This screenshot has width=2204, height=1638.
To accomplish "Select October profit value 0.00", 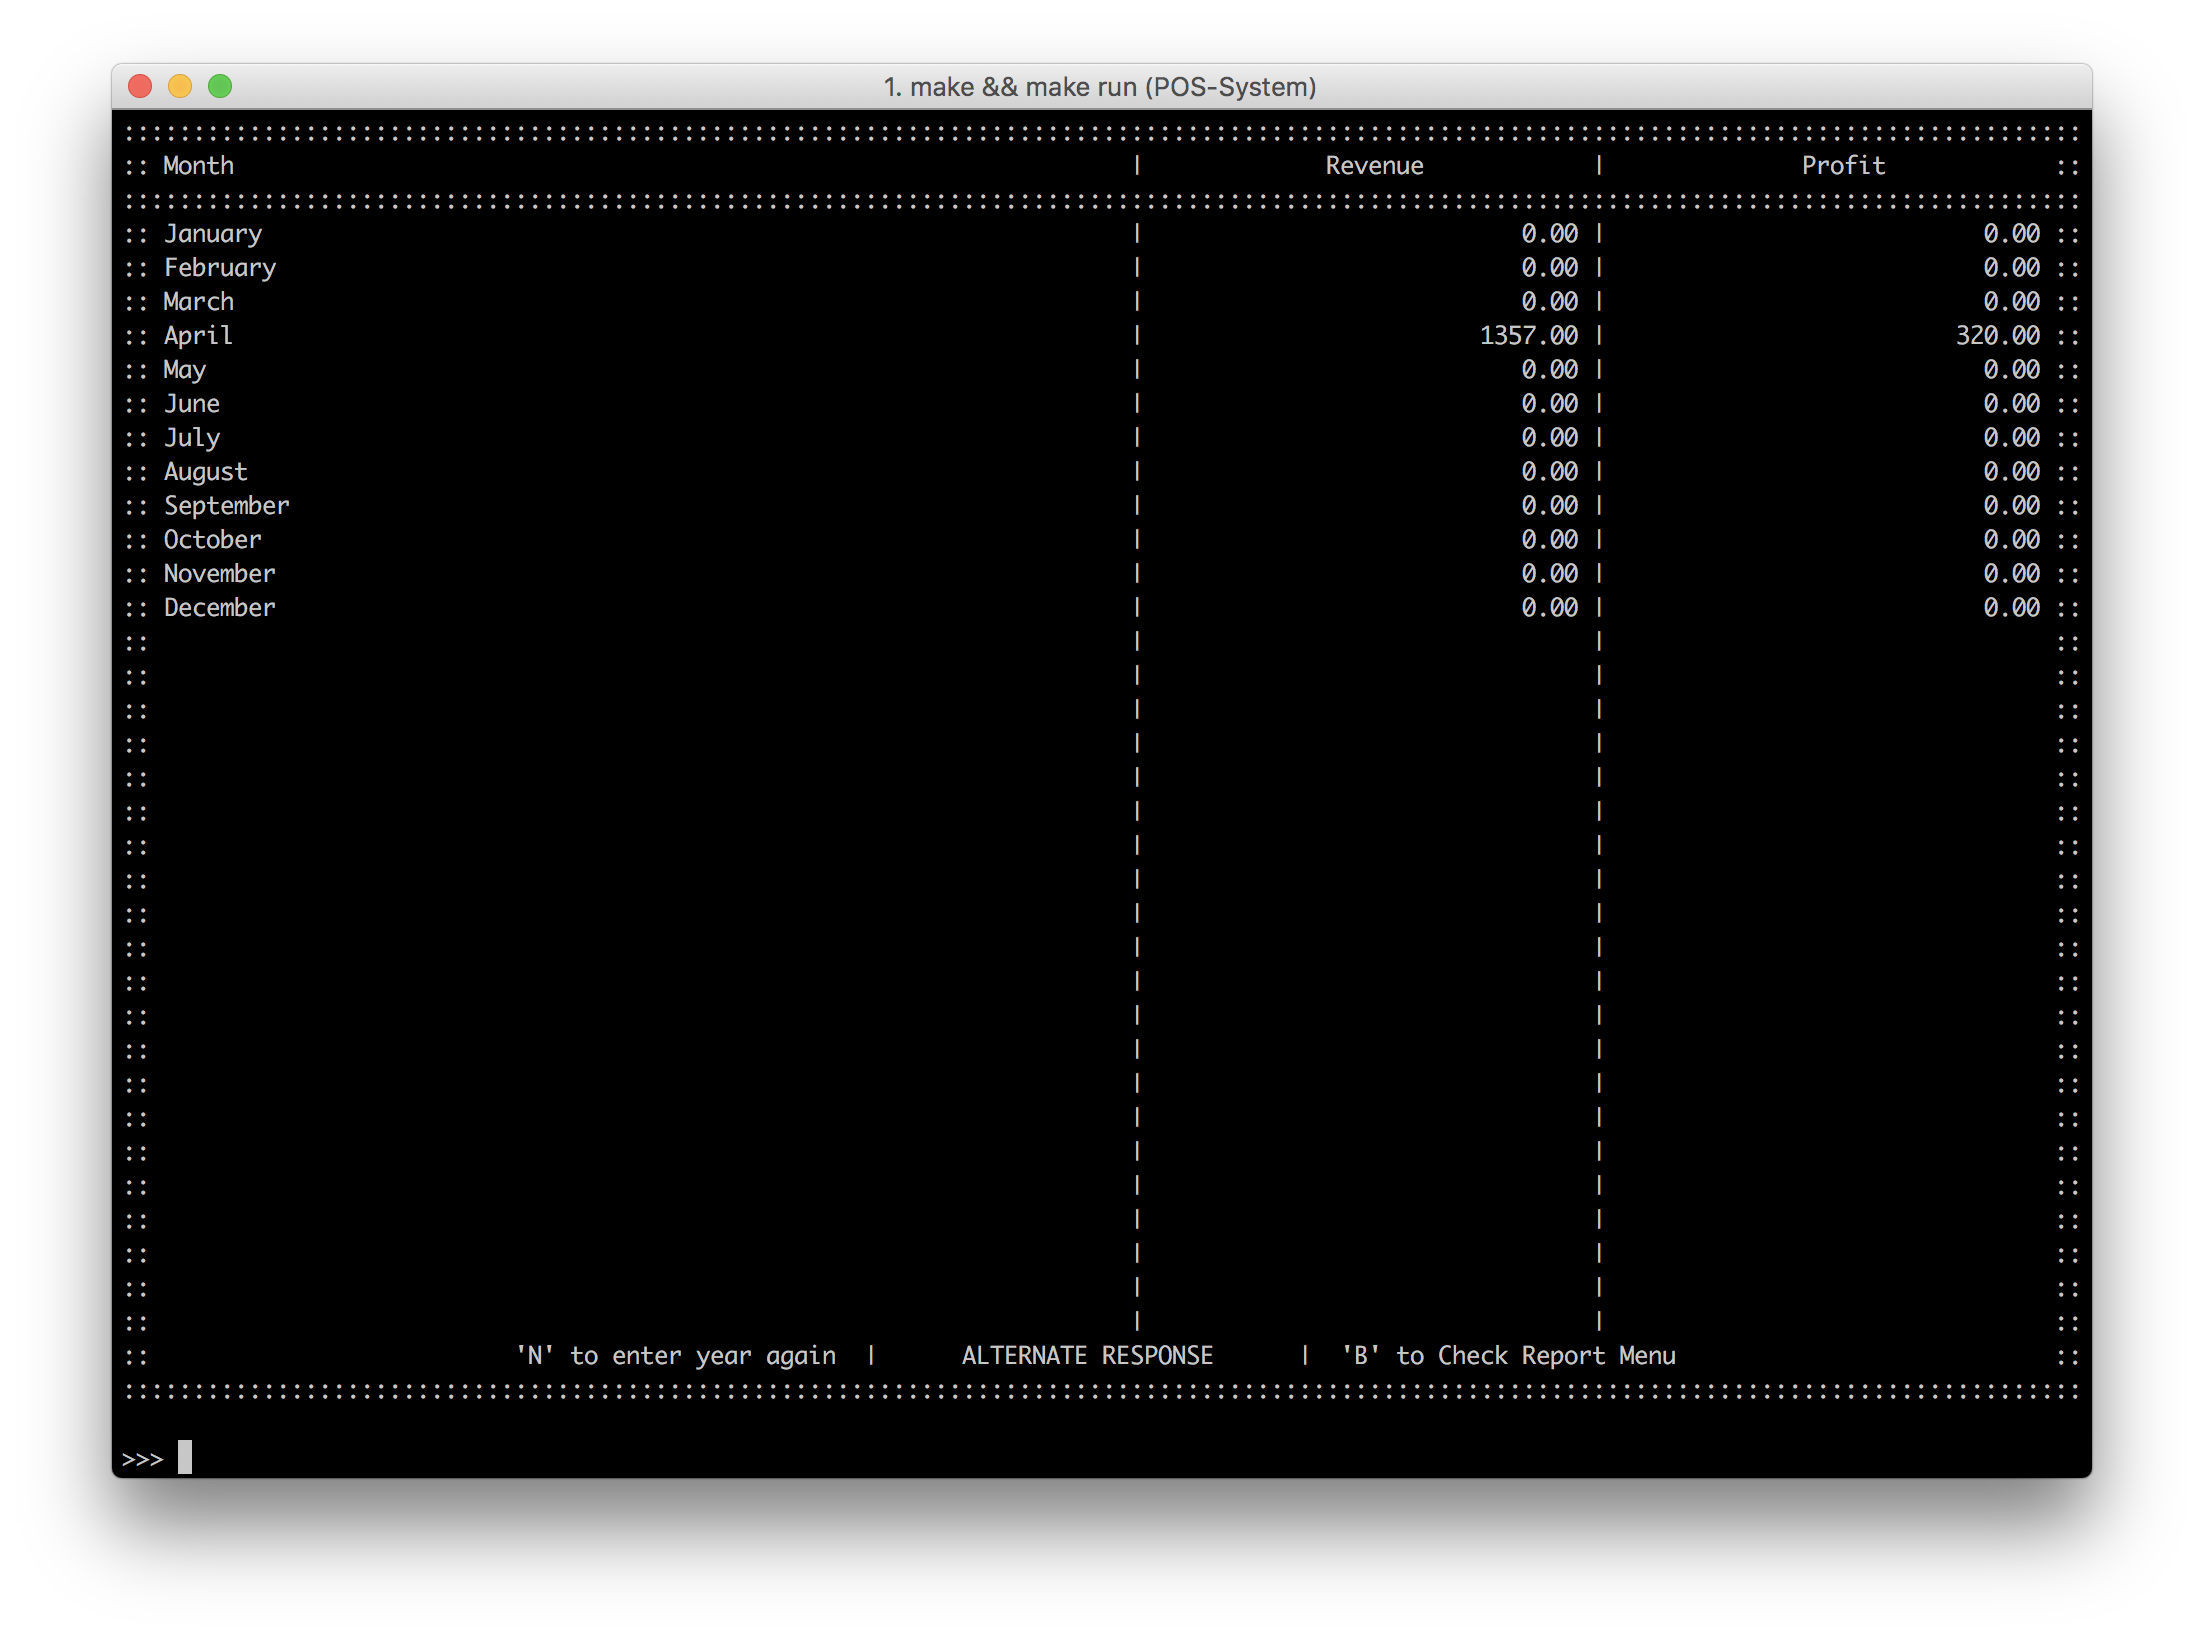I will point(2012,540).
